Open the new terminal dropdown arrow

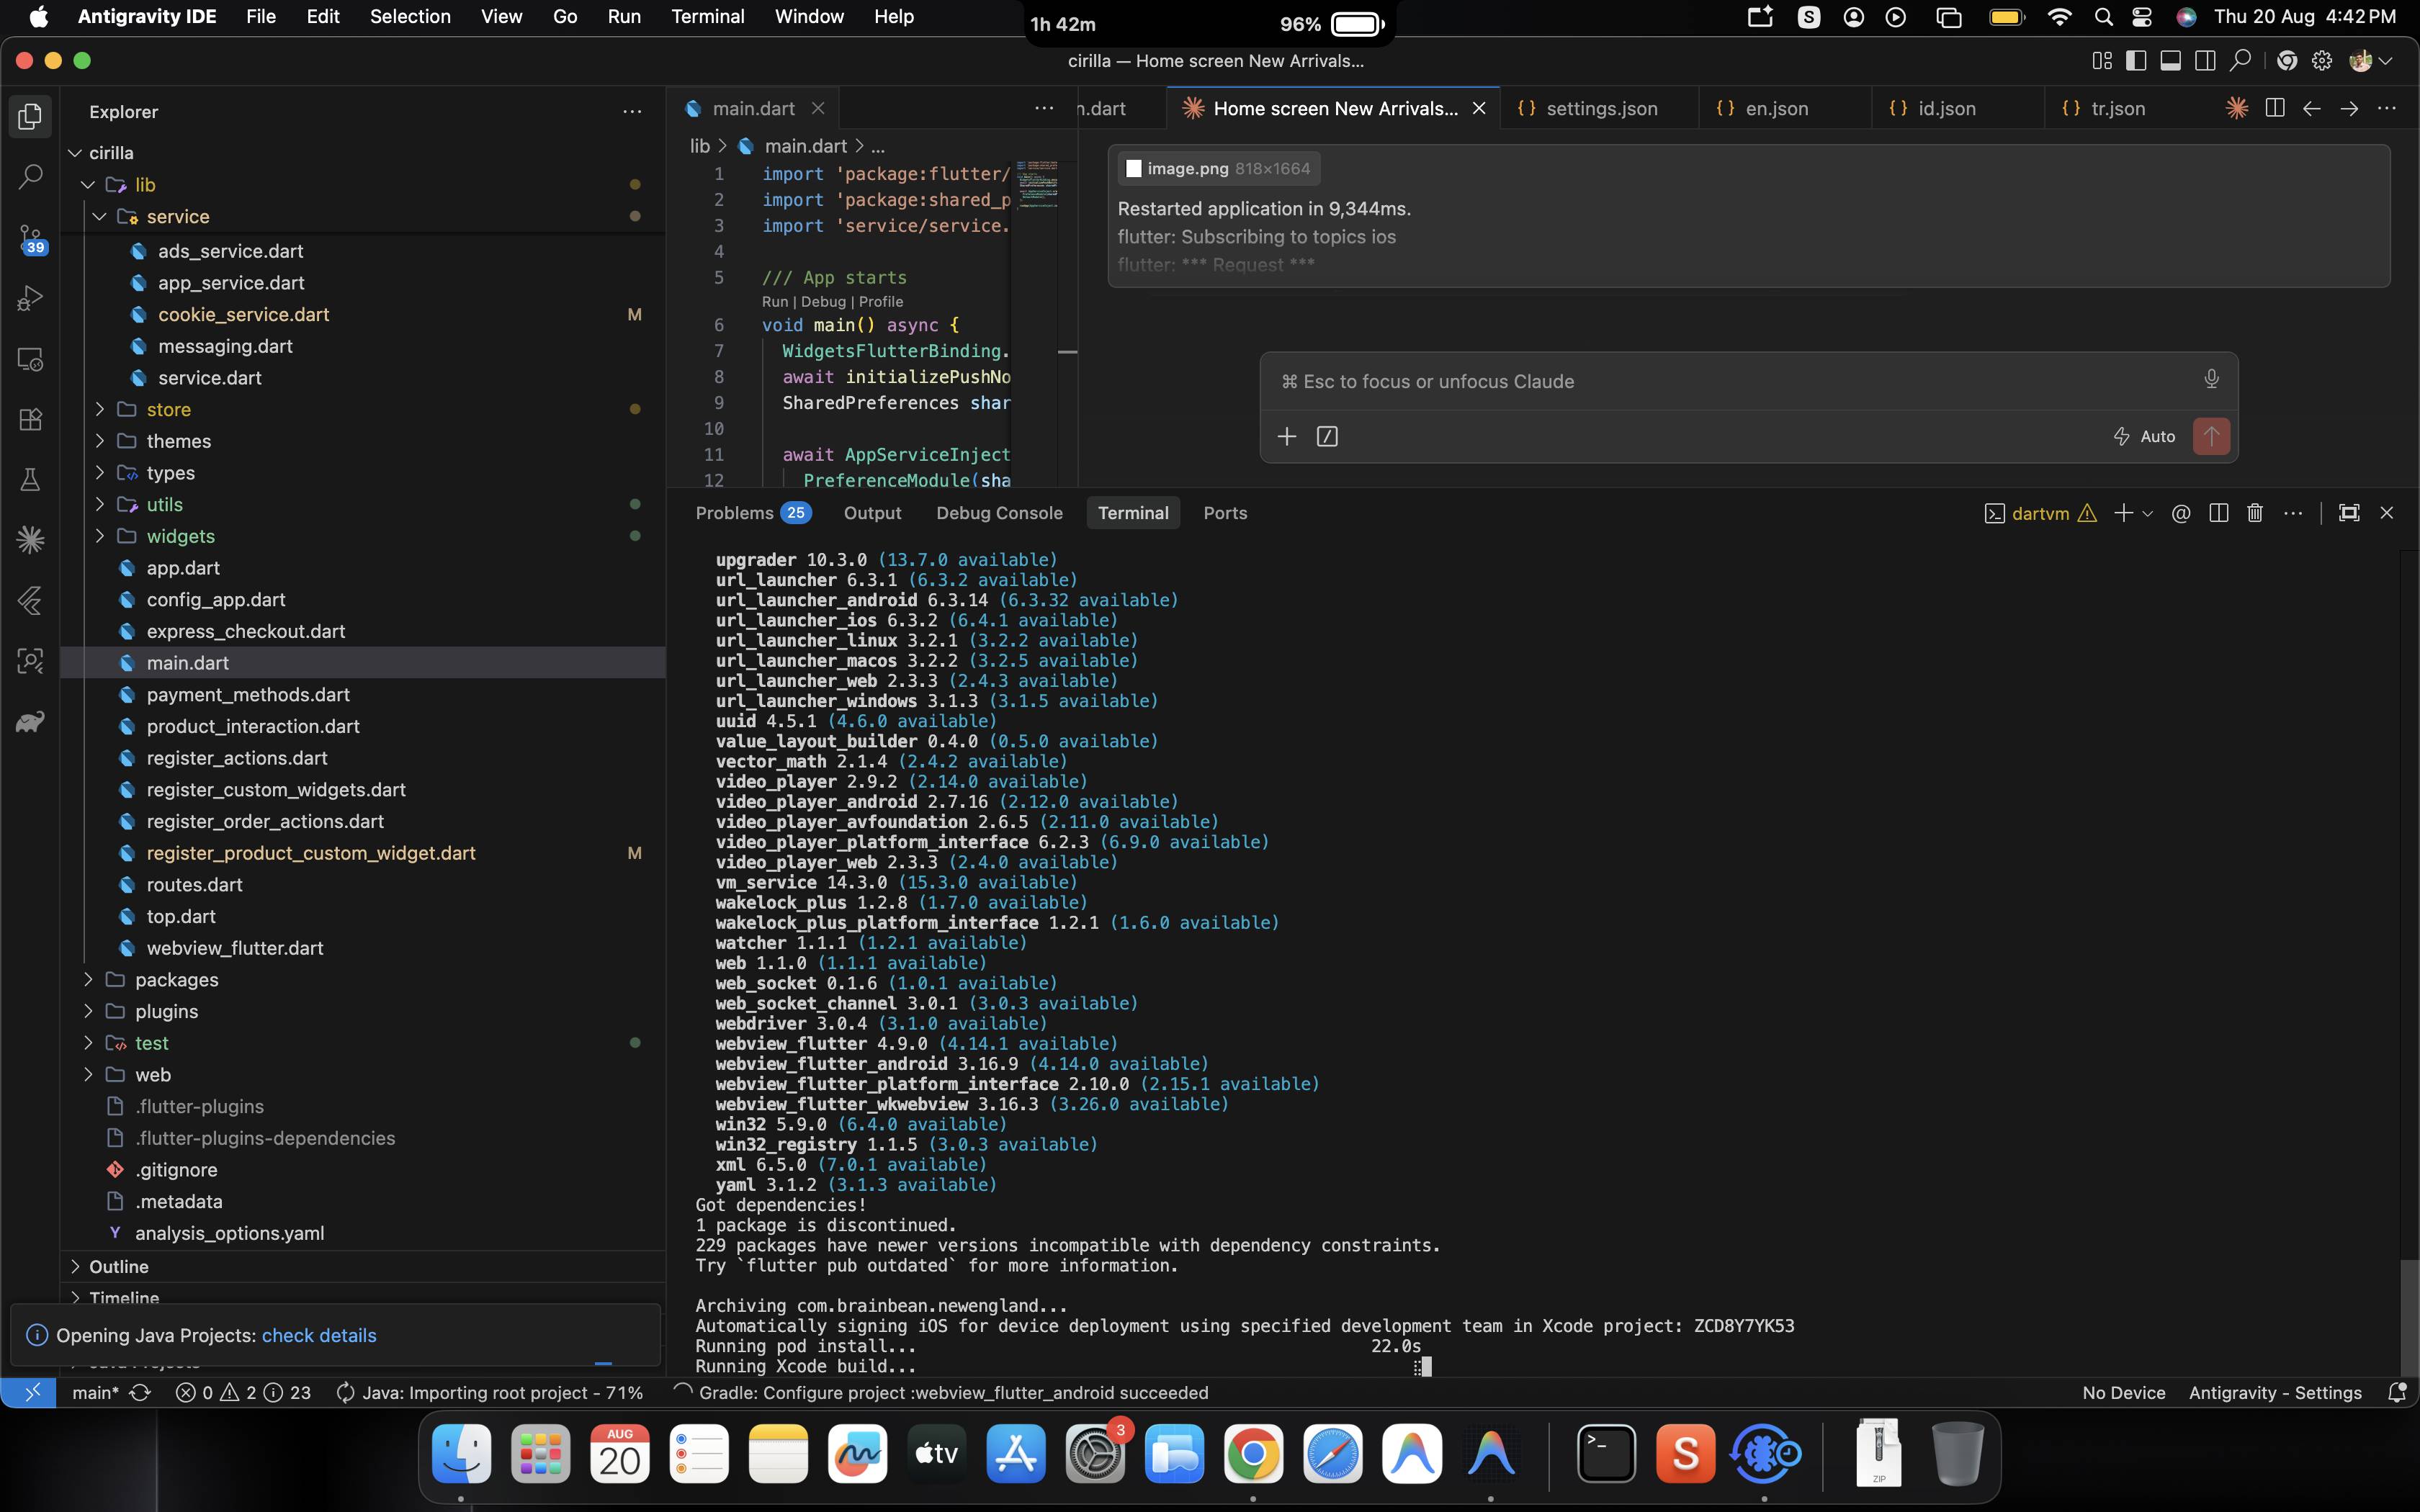click(2147, 513)
